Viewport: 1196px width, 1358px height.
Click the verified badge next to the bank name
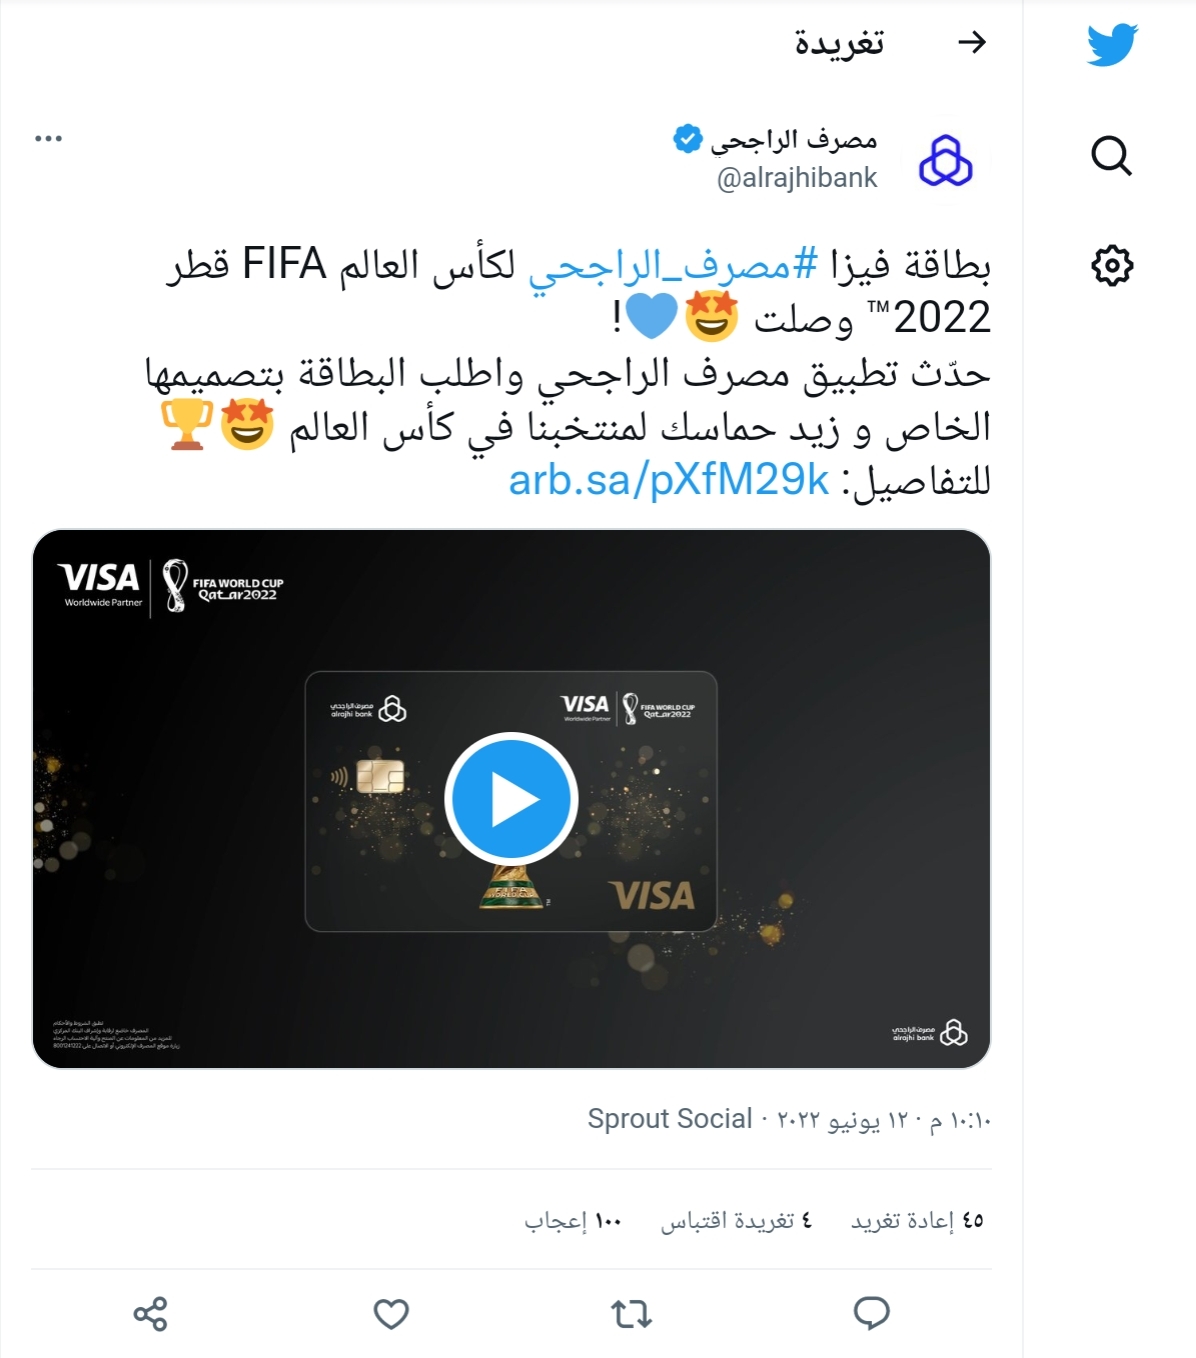688,139
